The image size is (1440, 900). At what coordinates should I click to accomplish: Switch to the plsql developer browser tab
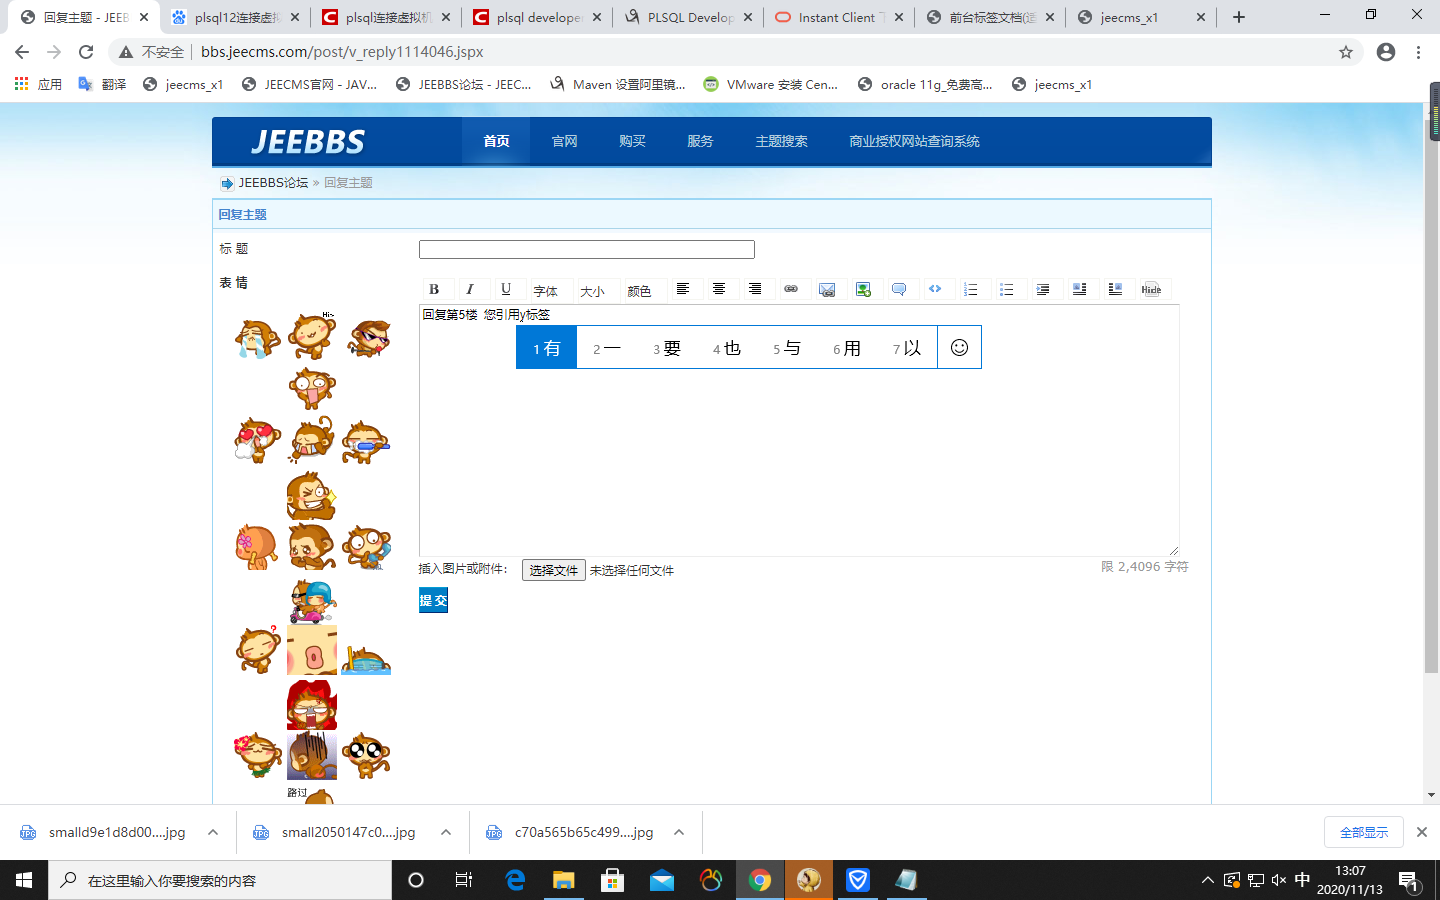coord(540,17)
